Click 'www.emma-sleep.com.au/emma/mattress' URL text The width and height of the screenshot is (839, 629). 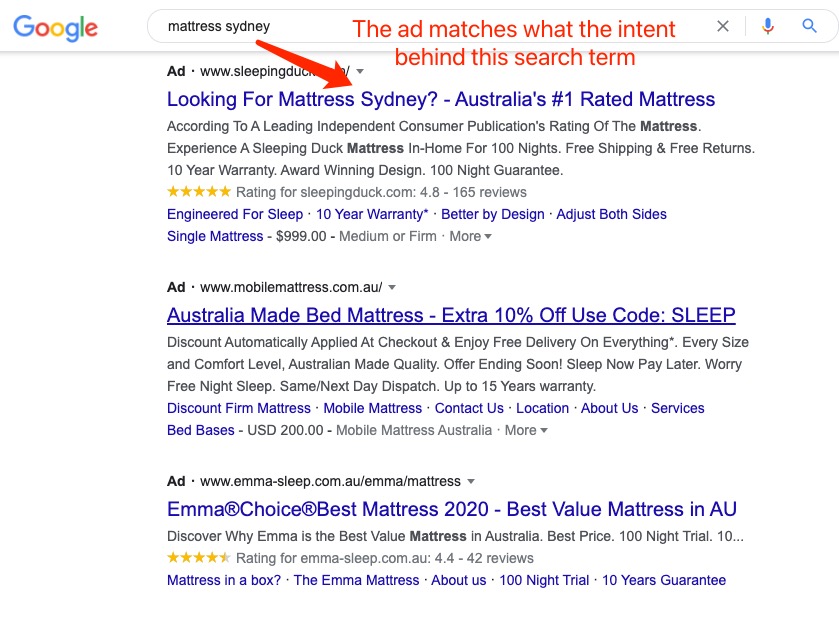pos(330,481)
